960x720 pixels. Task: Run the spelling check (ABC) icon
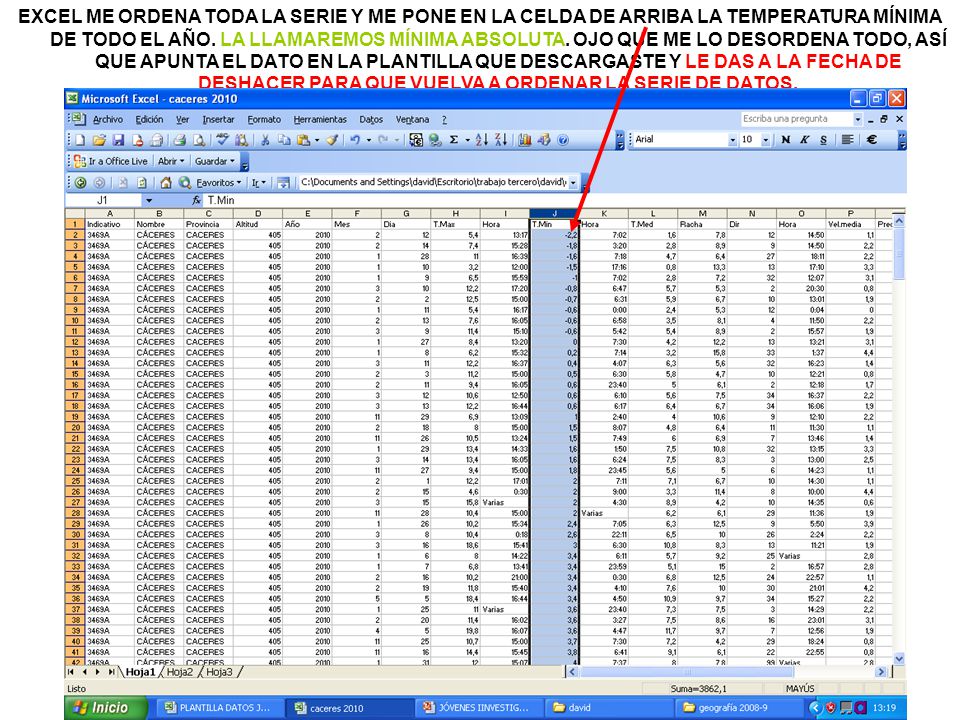pyautogui.click(x=222, y=140)
